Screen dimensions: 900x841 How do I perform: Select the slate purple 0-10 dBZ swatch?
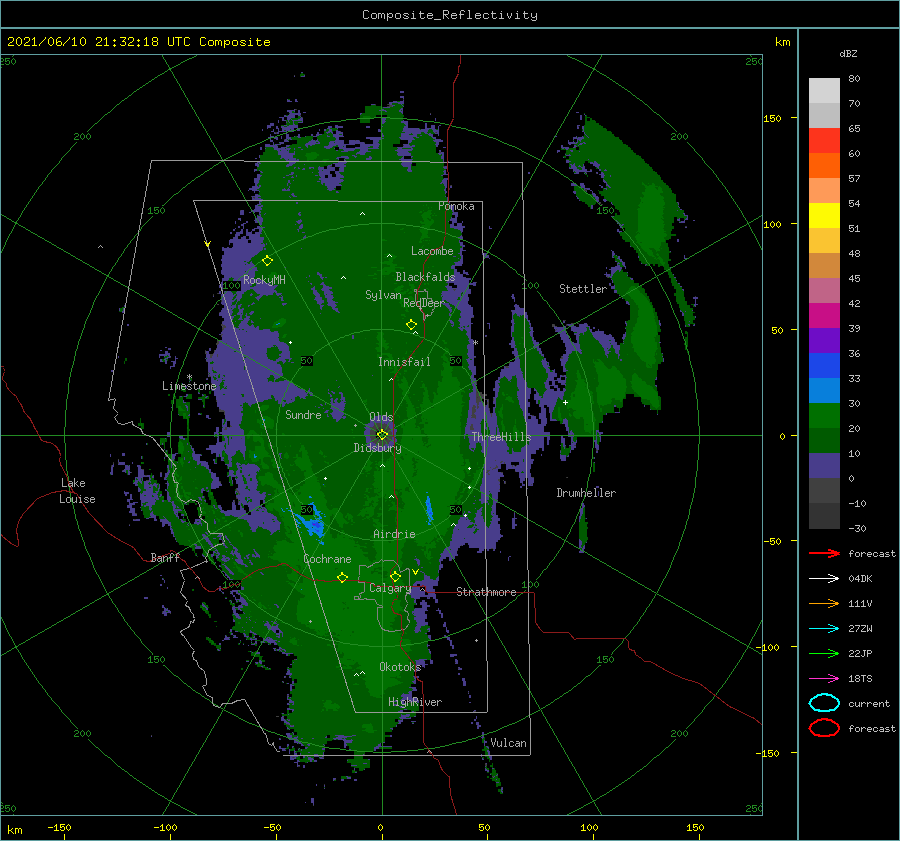824,466
